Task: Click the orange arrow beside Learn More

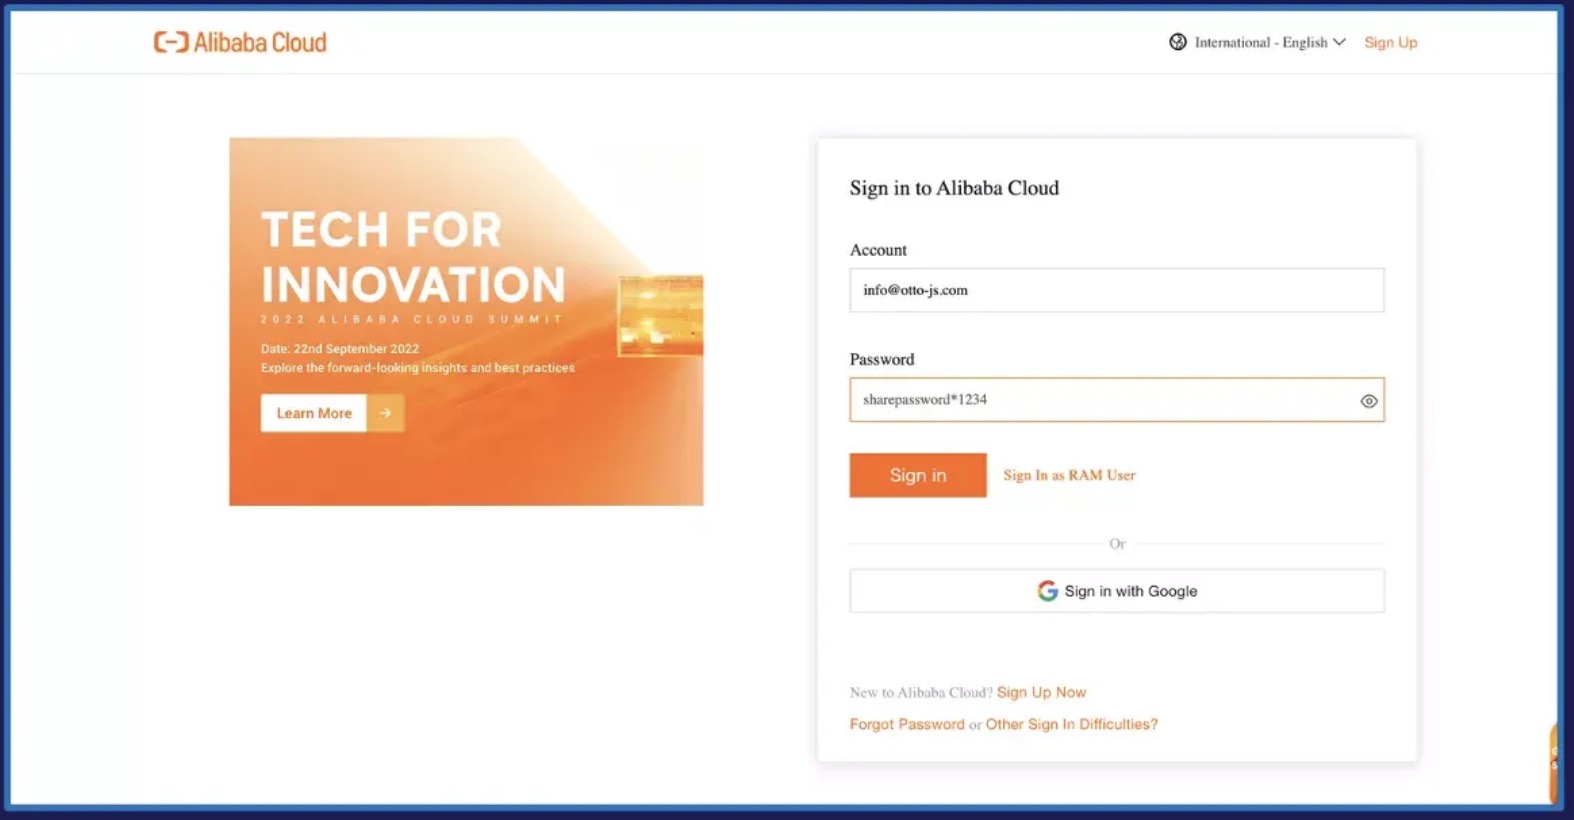Action: click(385, 413)
